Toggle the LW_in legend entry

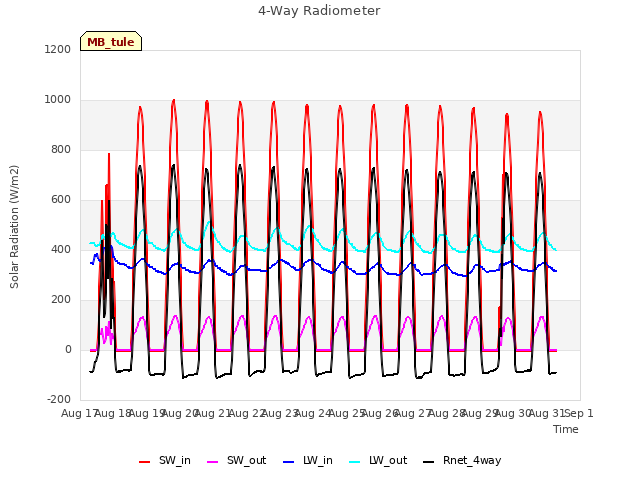pos(308,460)
